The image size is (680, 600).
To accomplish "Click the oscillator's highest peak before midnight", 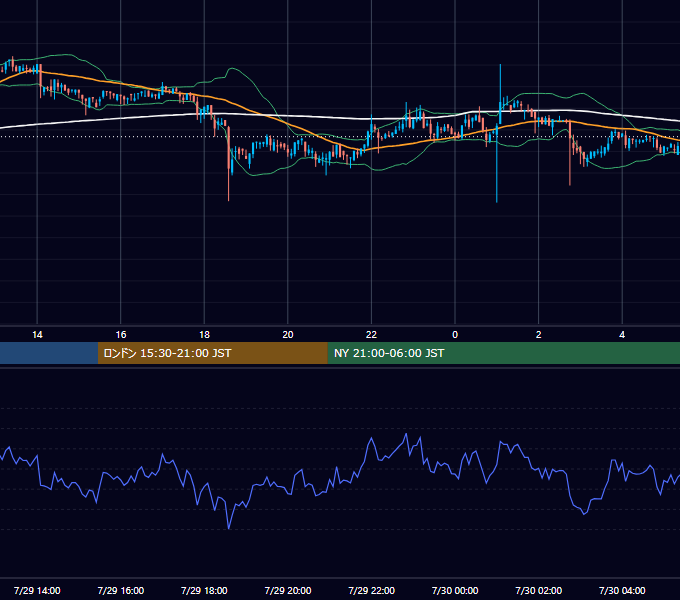I will (406, 434).
